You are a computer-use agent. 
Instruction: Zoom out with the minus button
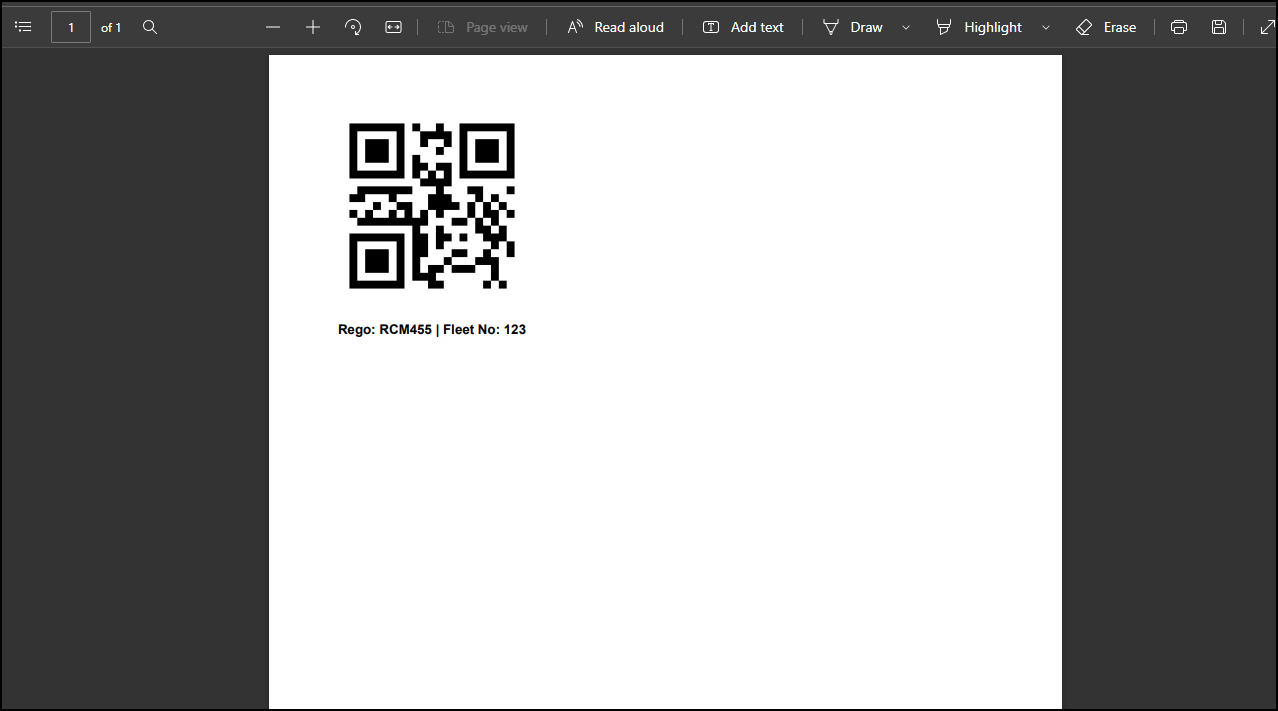pos(273,27)
